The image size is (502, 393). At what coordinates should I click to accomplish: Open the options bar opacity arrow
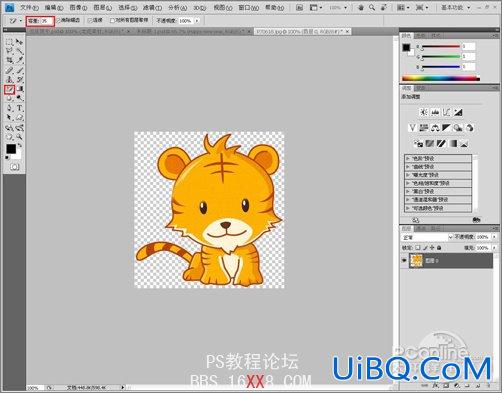(x=197, y=21)
